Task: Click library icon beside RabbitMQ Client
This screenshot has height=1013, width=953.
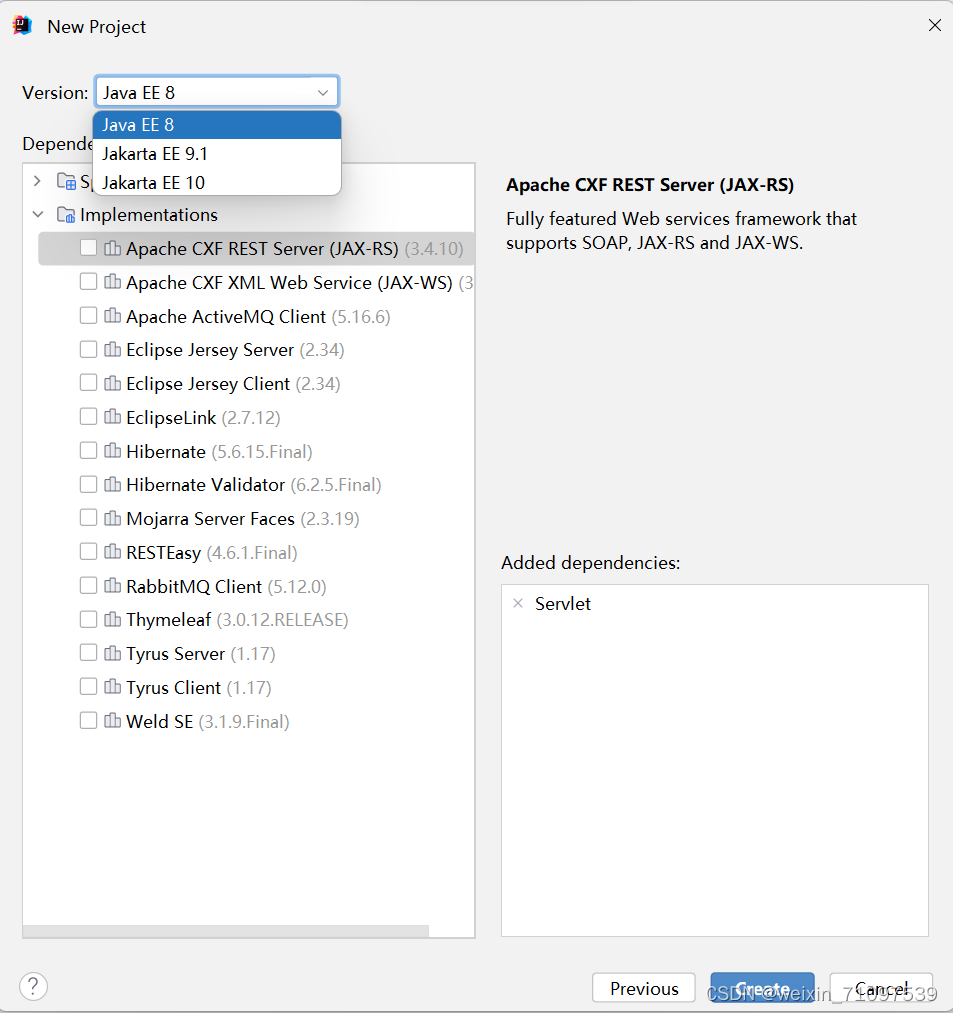Action: pos(112,586)
